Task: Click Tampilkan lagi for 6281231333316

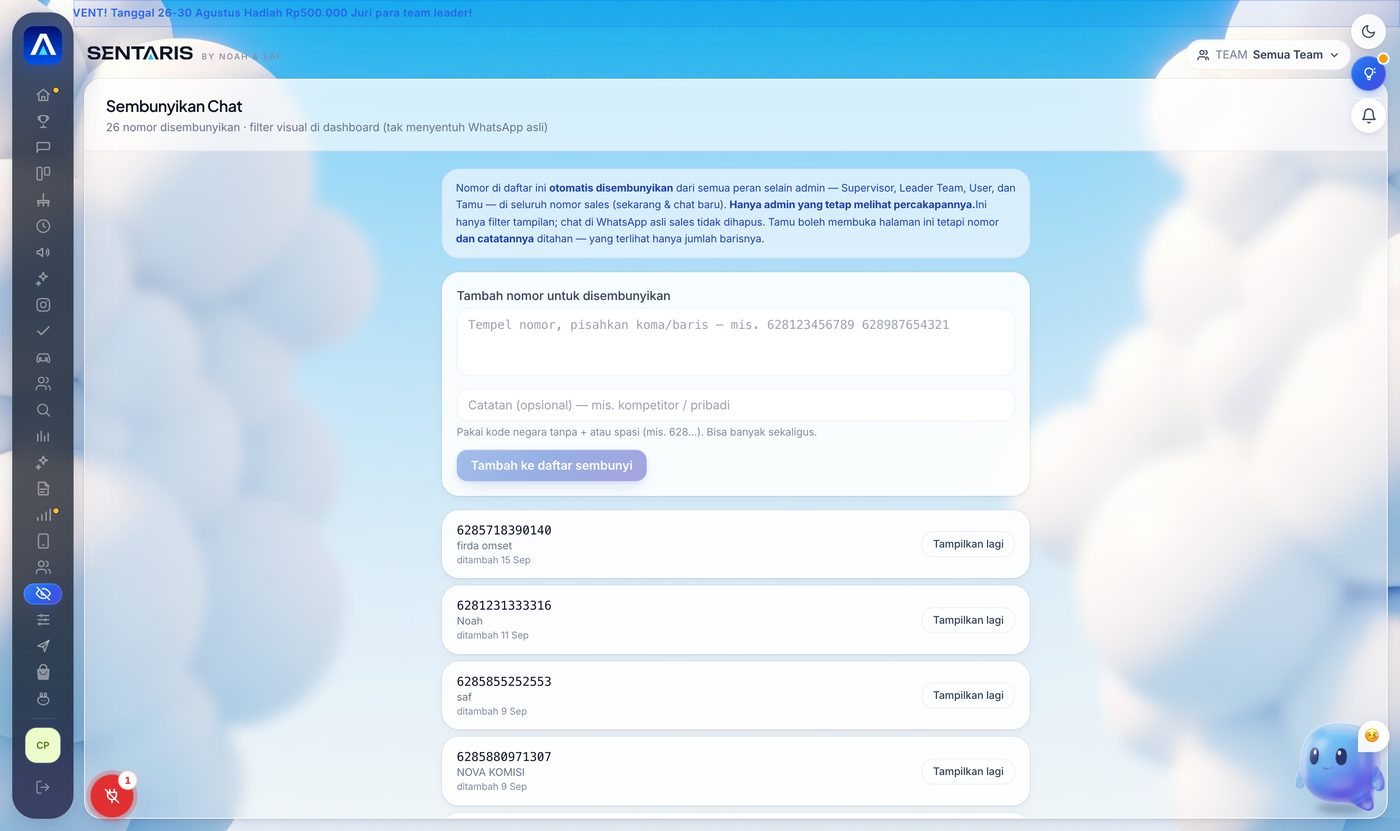Action: click(968, 620)
